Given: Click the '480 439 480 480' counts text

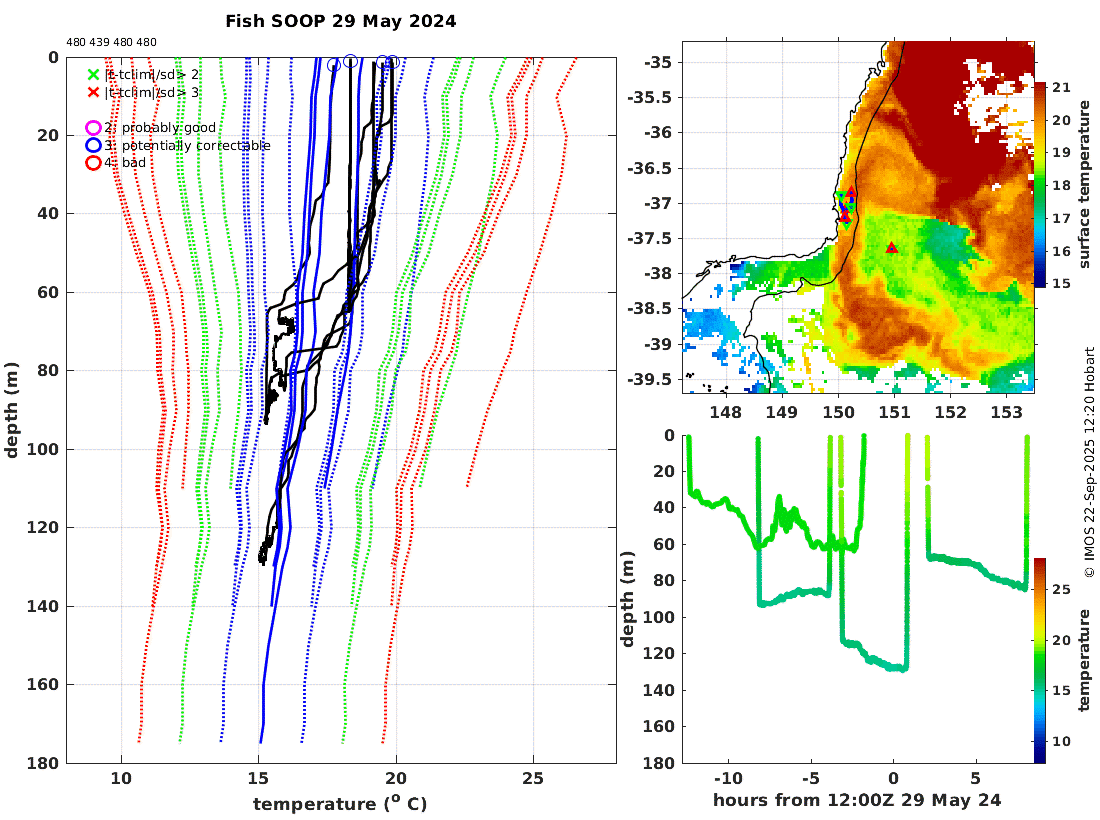Looking at the screenshot, I should pos(112,42).
